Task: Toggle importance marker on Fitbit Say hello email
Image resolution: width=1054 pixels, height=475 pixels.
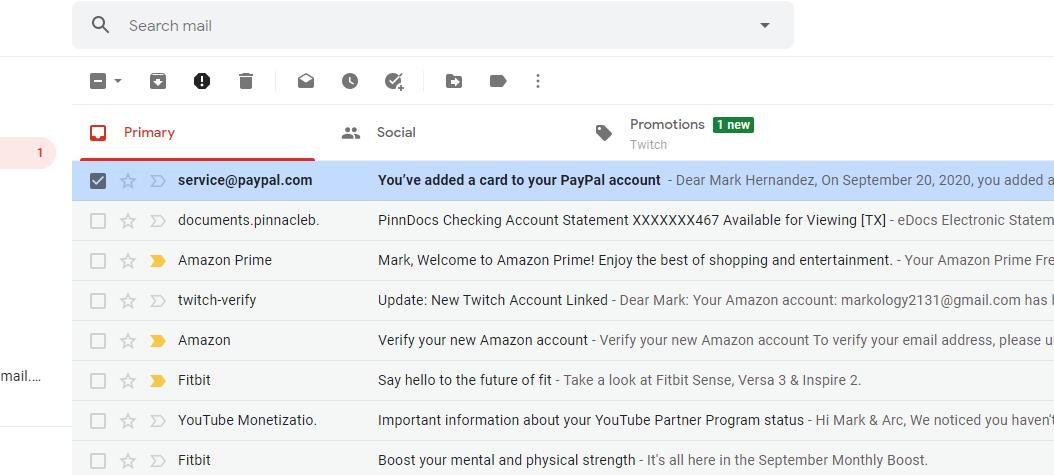Action: pyautogui.click(x=158, y=381)
